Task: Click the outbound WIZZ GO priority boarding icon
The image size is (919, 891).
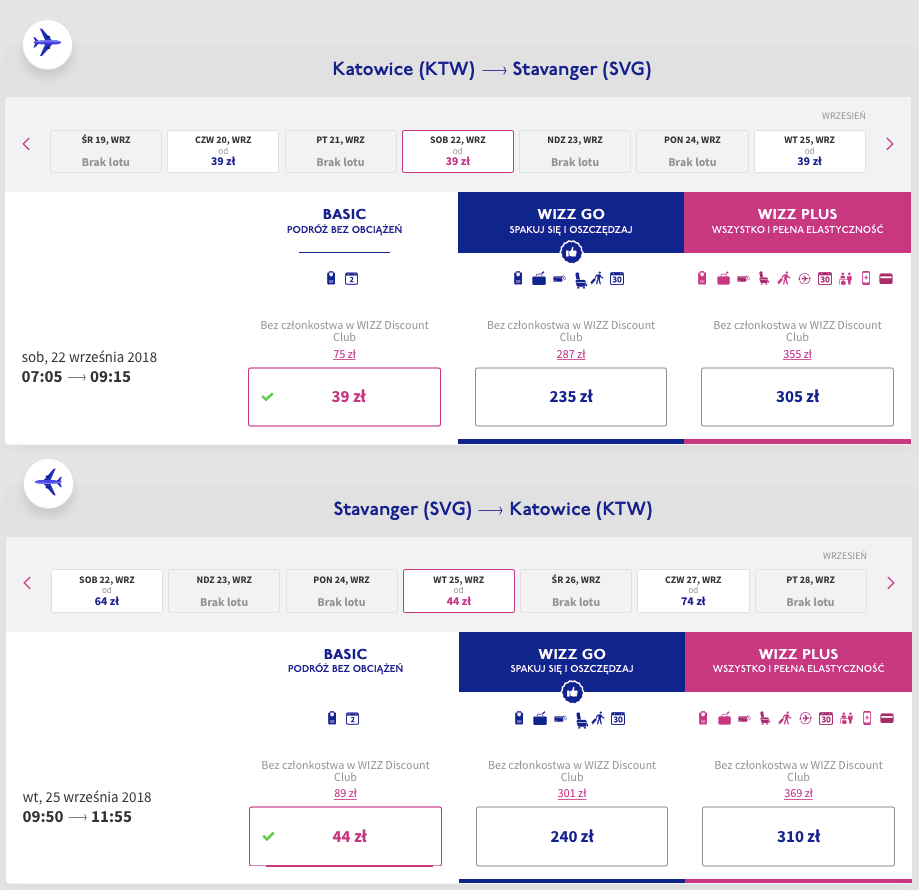Action: [x=597, y=278]
